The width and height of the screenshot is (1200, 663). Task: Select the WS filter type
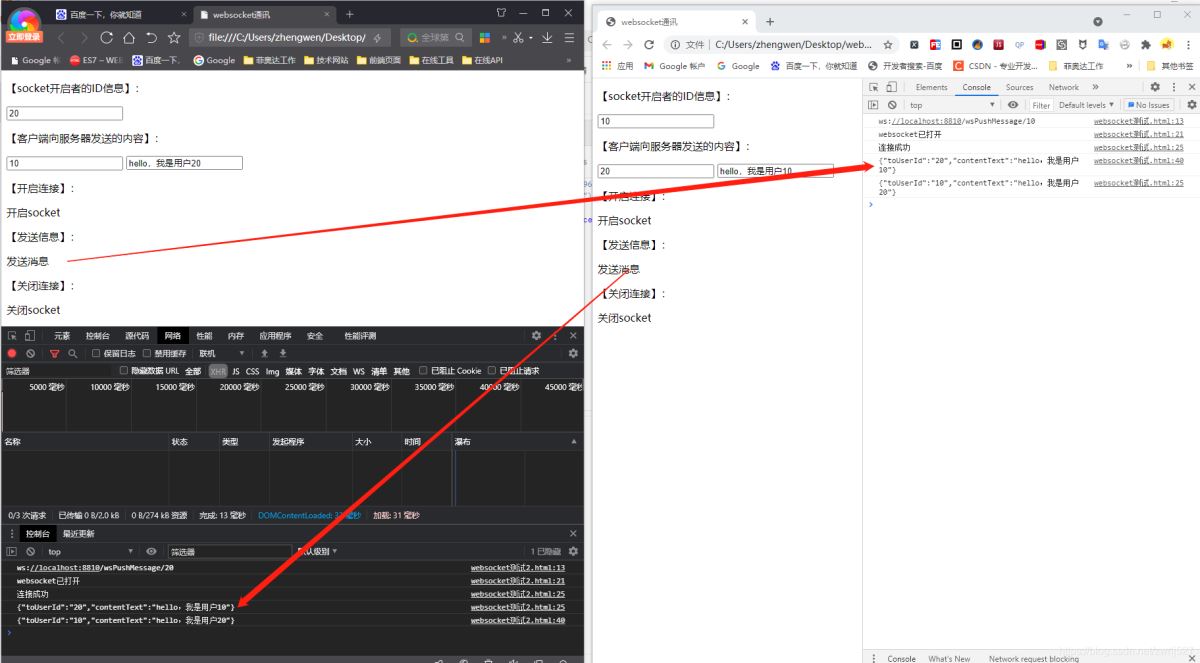358,371
